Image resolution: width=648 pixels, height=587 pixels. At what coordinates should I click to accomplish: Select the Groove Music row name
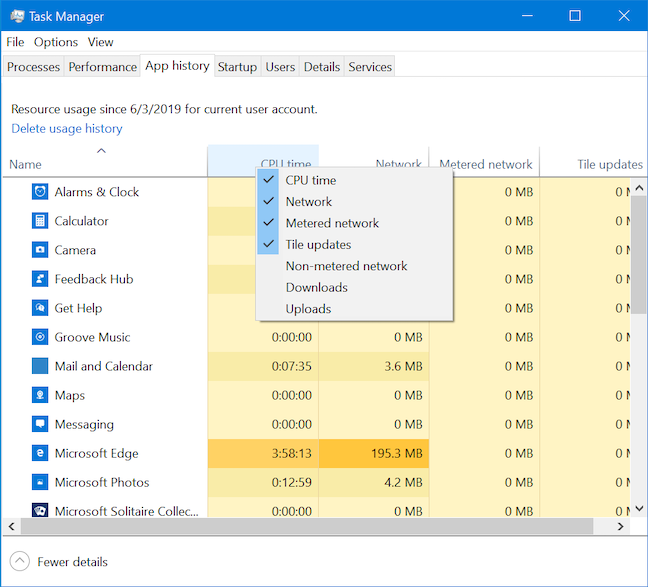point(92,337)
